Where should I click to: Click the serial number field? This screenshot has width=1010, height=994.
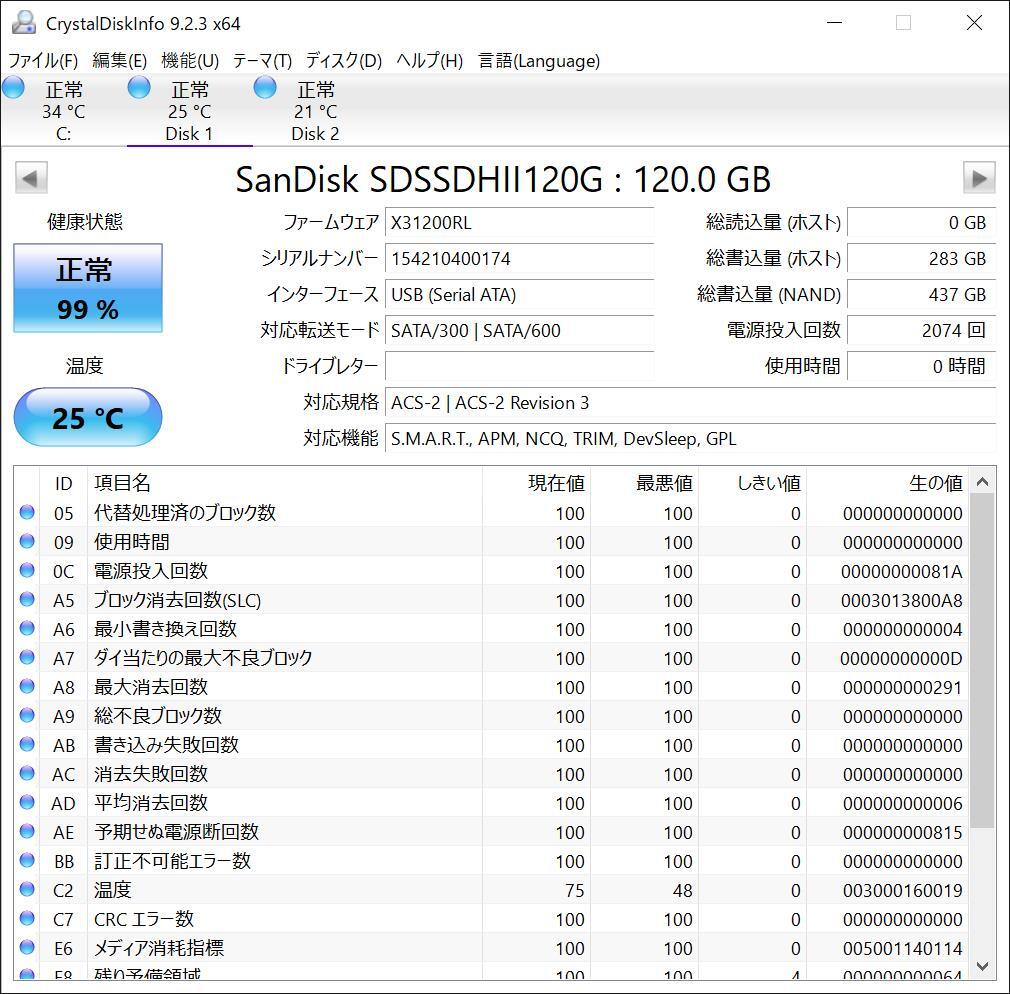tap(519, 259)
